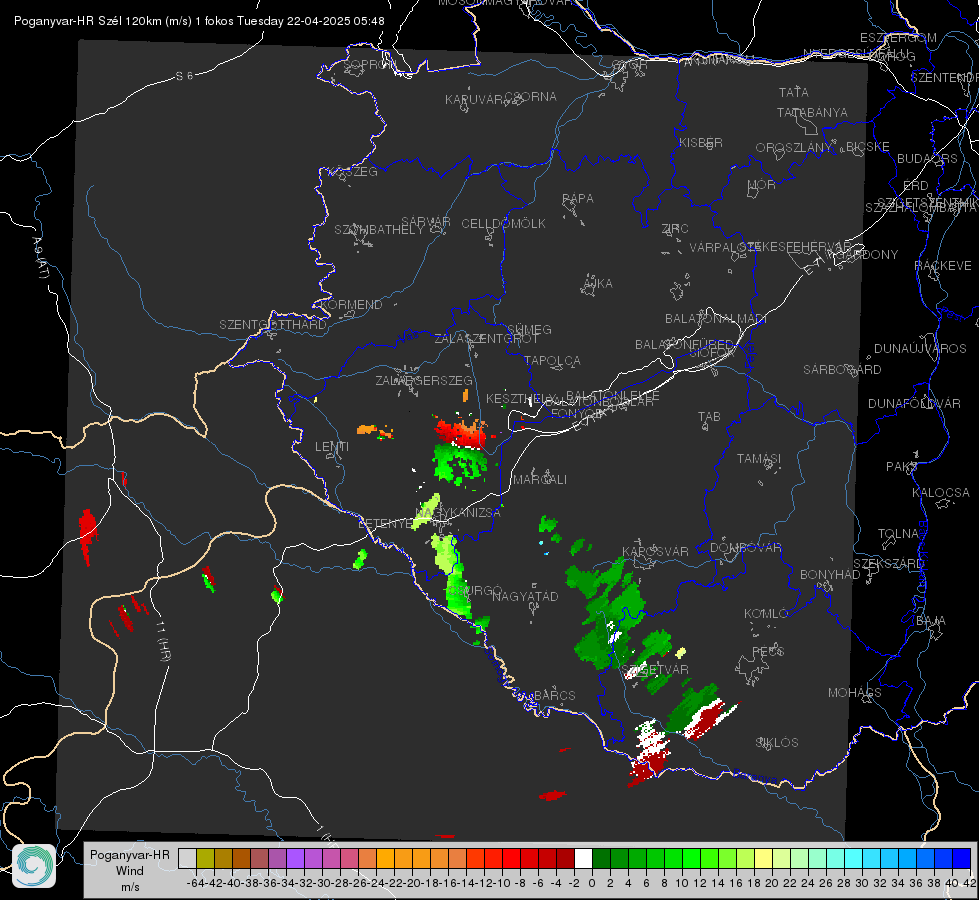Click the cyan swatch between 28 and 30

point(854,858)
